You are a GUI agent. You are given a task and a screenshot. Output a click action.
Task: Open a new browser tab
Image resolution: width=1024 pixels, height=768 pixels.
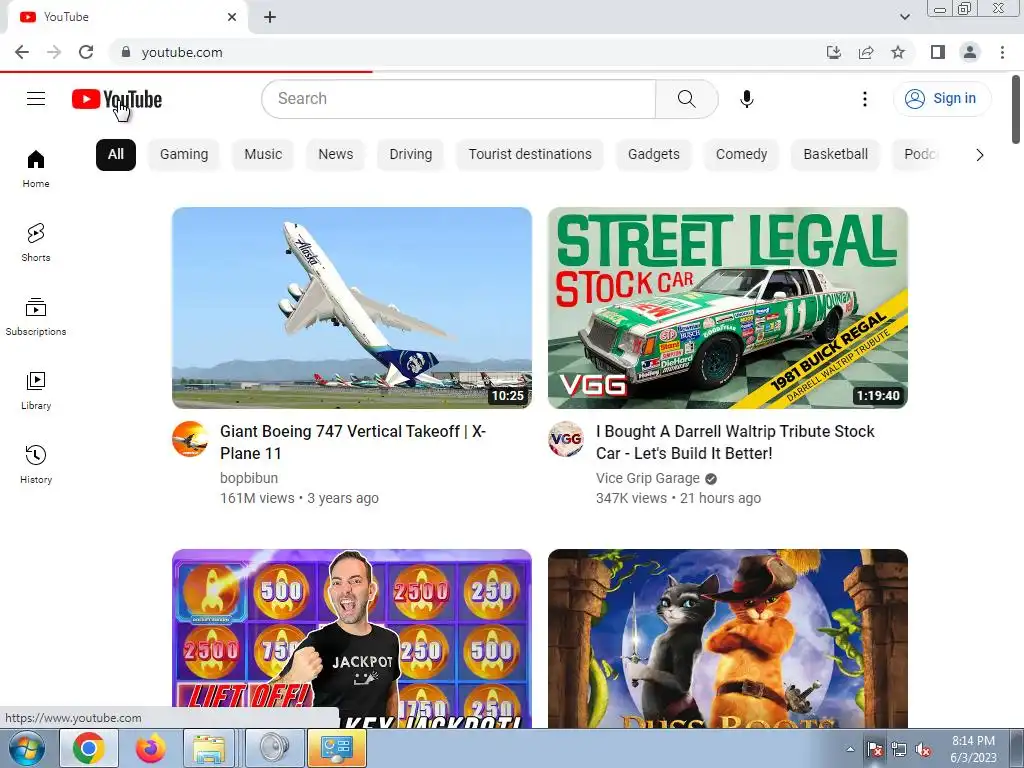[x=270, y=17]
